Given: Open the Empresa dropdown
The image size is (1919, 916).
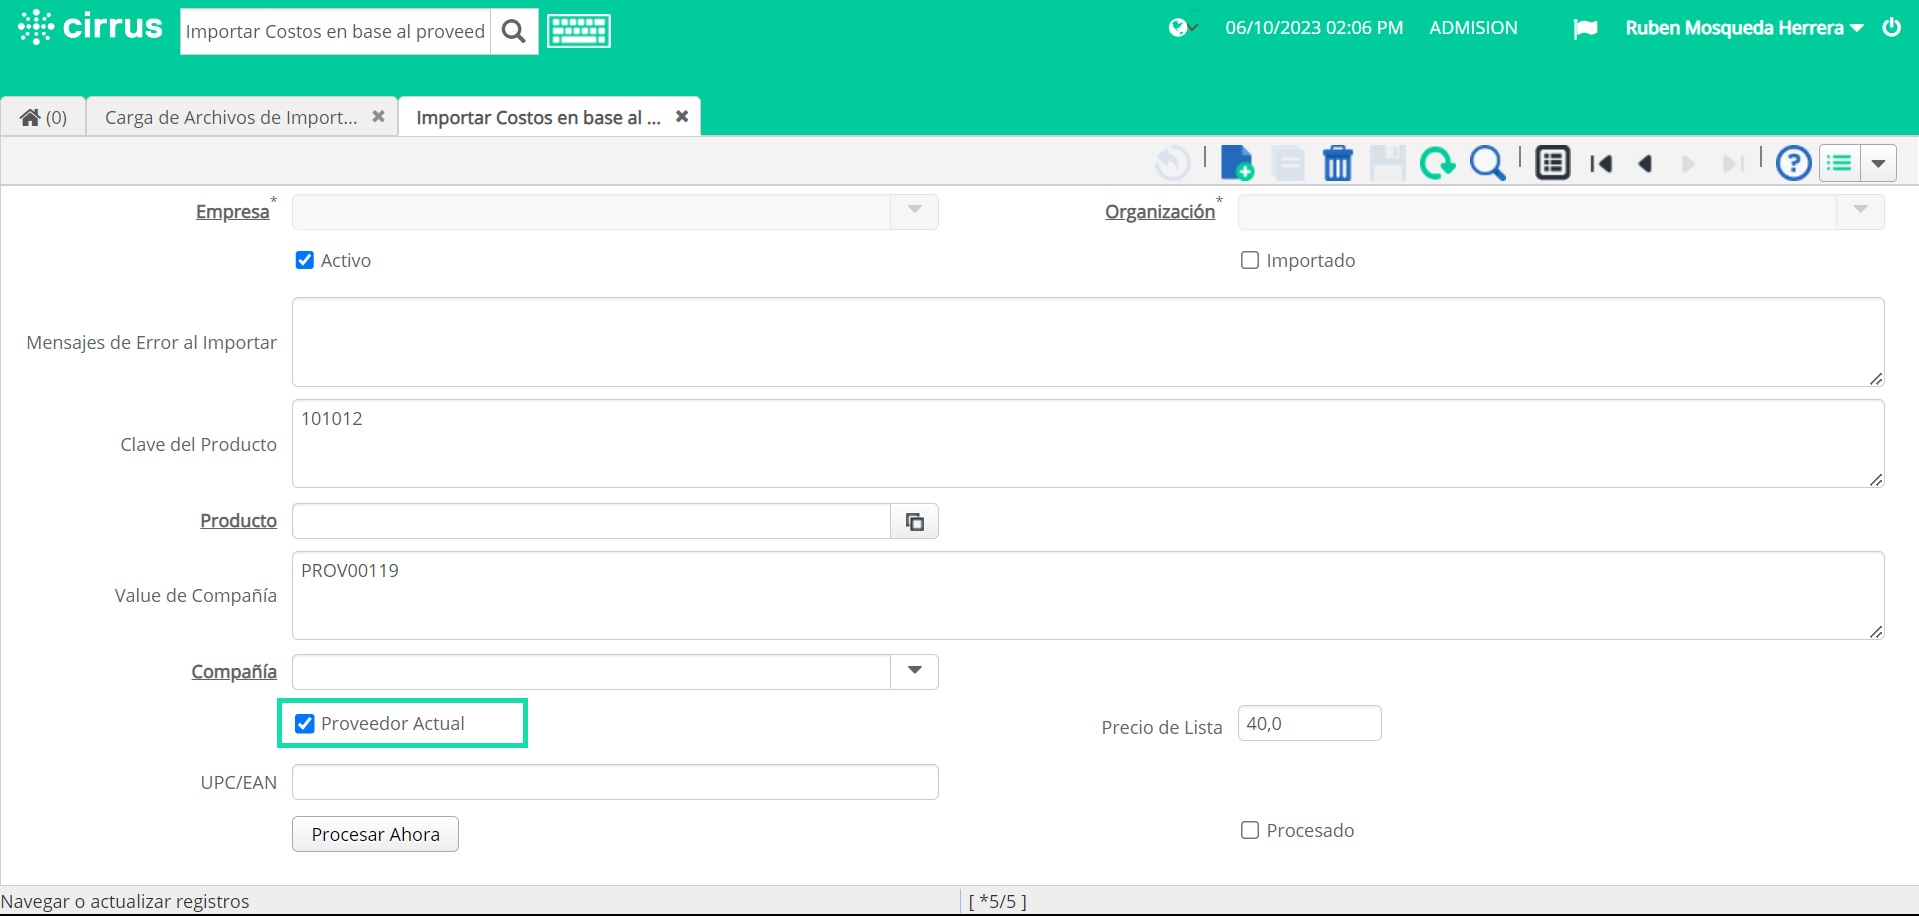Looking at the screenshot, I should pyautogui.click(x=913, y=211).
